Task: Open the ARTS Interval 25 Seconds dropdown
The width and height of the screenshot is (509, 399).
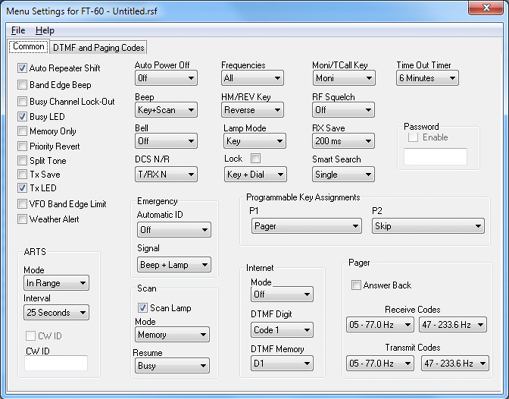Action: (56, 312)
